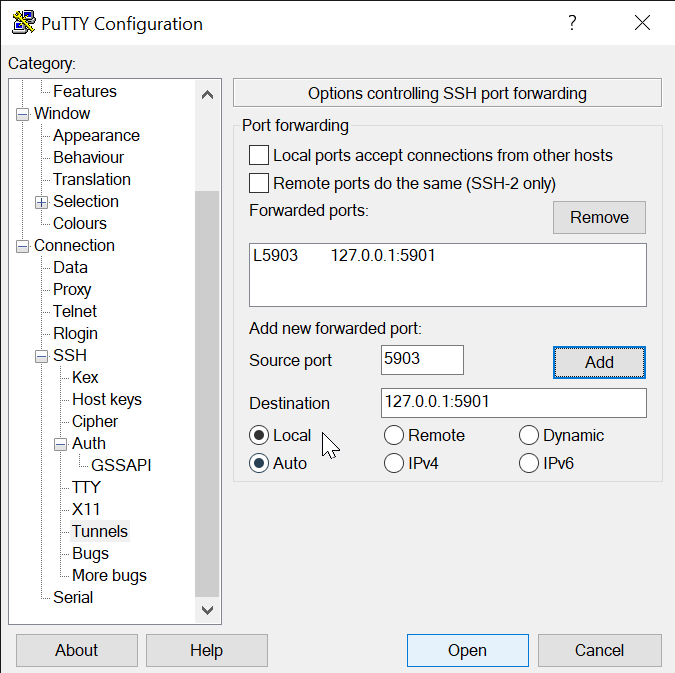Screen dimensions: 675x673
Task: Click the Open button
Action: pos(468,650)
